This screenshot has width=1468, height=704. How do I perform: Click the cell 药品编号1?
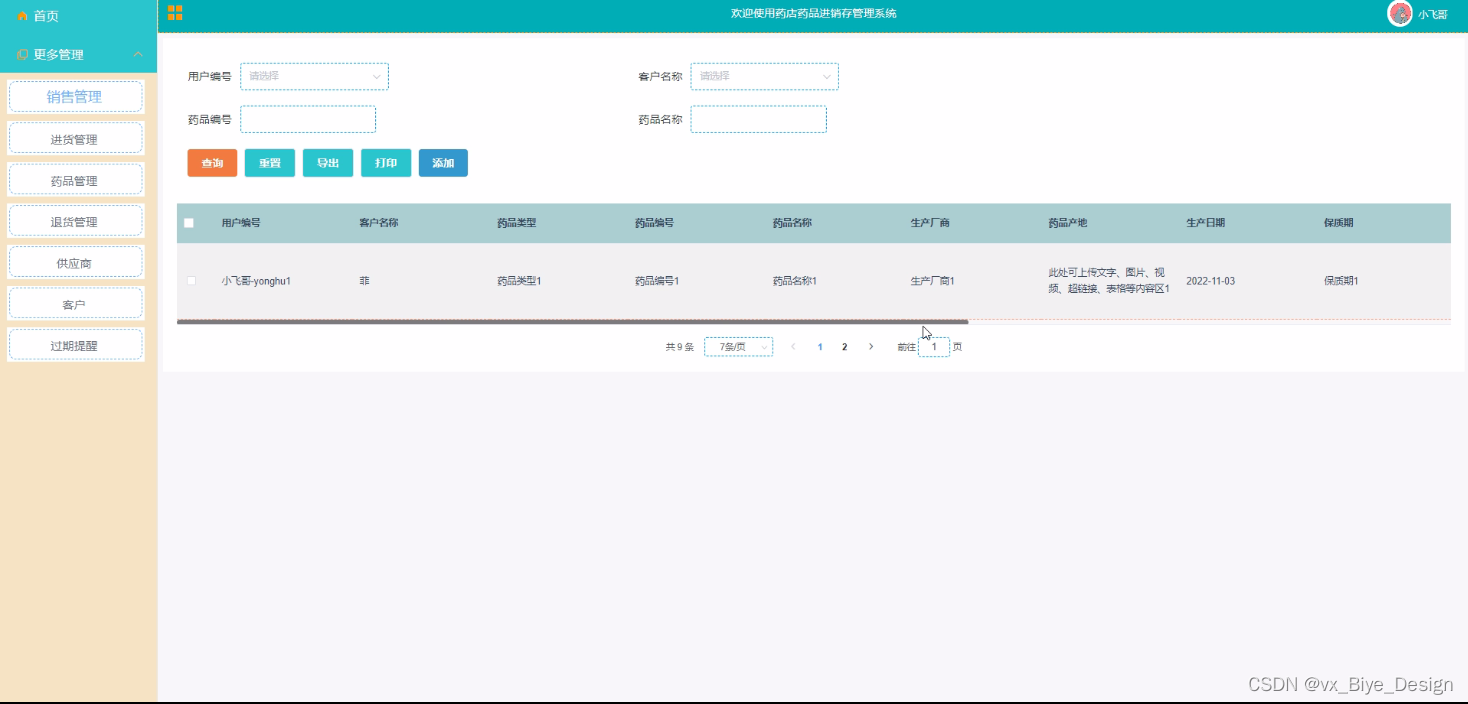click(x=657, y=281)
